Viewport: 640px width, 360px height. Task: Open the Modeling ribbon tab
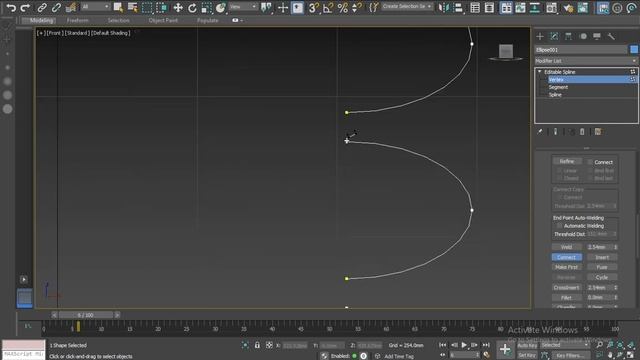[x=41, y=20]
